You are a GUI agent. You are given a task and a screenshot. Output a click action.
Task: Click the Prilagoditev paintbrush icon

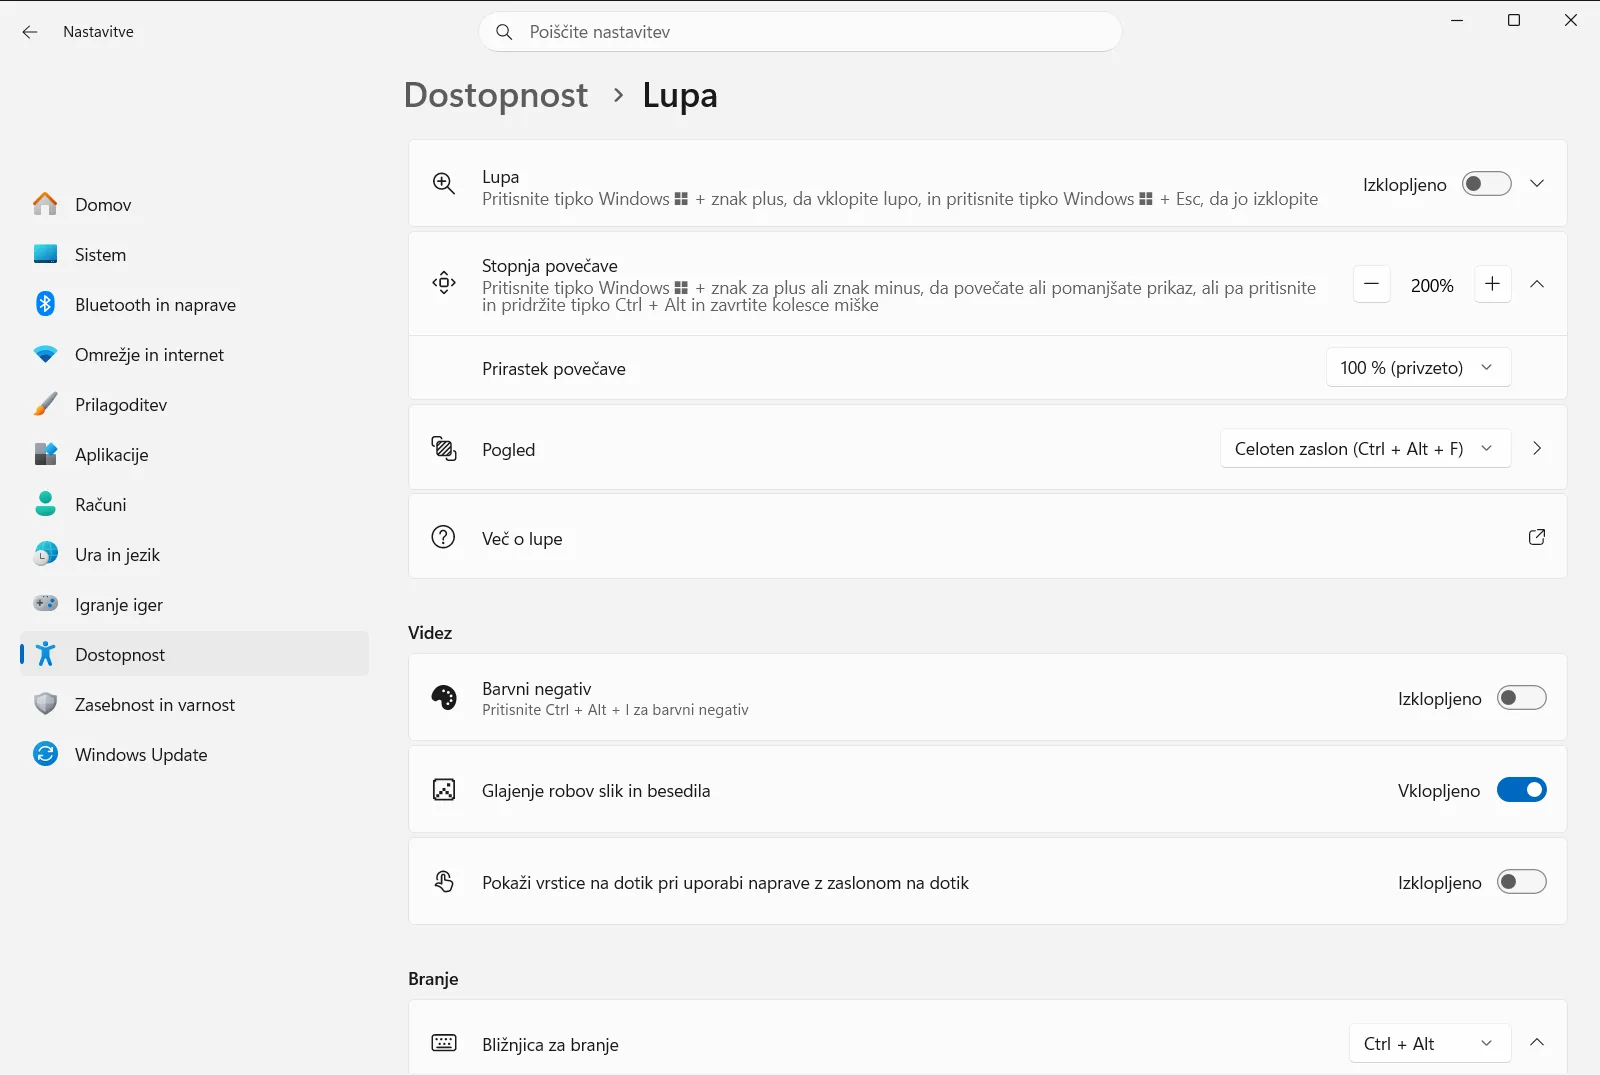(45, 404)
